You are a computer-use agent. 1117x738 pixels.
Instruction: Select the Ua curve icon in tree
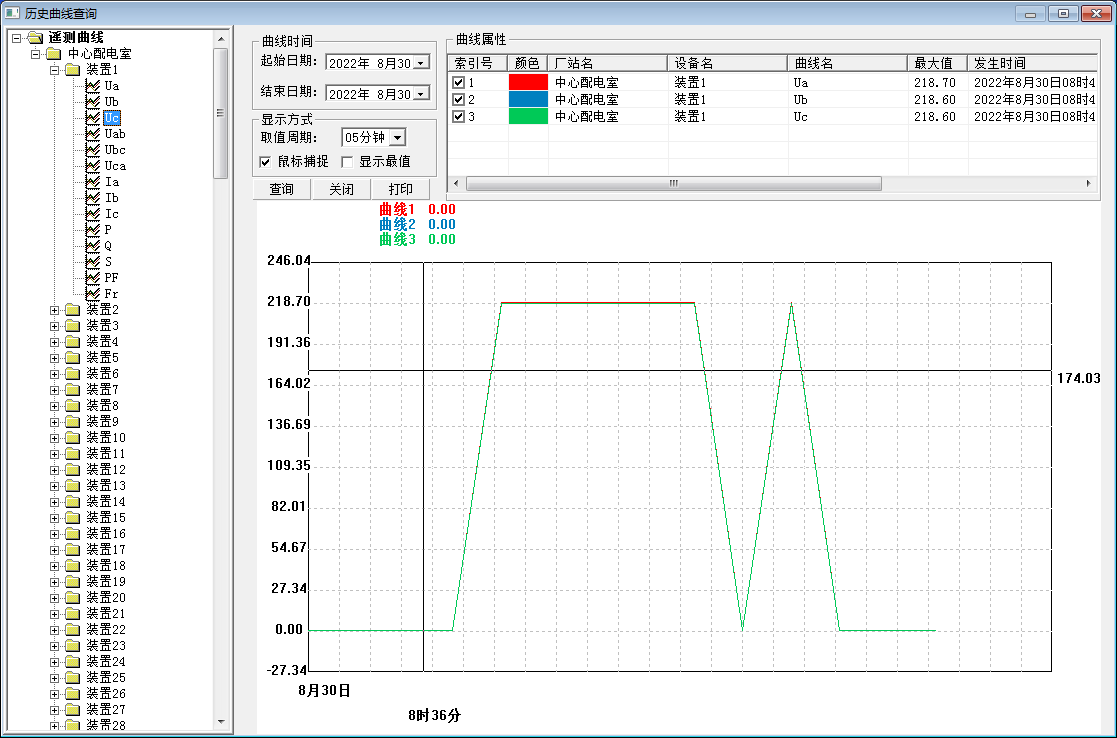pos(93,86)
